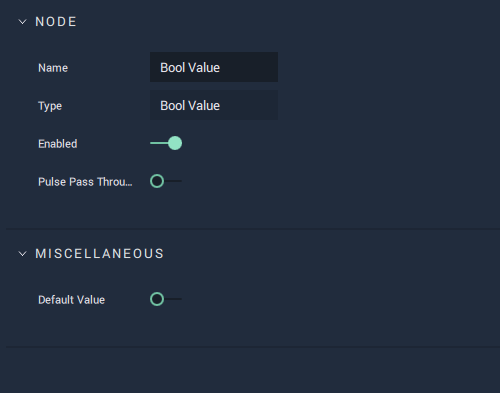Click the MISCELLANEOUS section header text
This screenshot has height=393, width=500.
click(100, 254)
